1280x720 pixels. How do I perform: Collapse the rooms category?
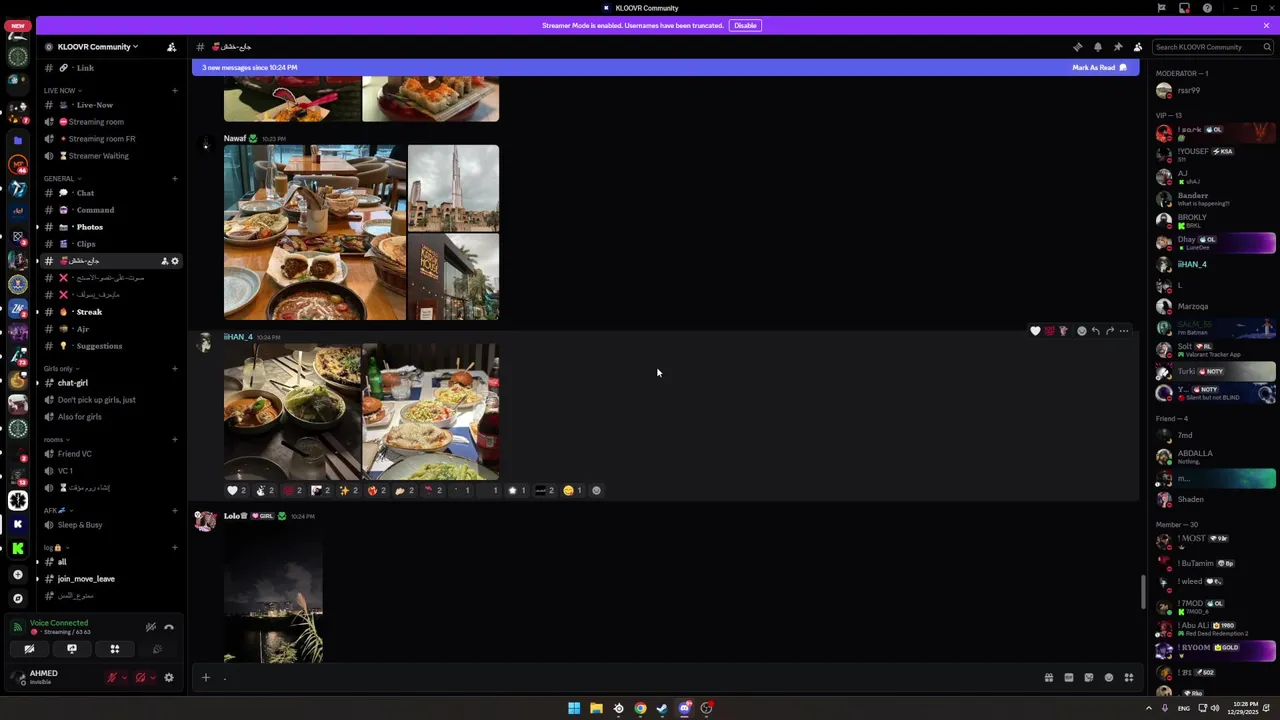tap(56, 439)
